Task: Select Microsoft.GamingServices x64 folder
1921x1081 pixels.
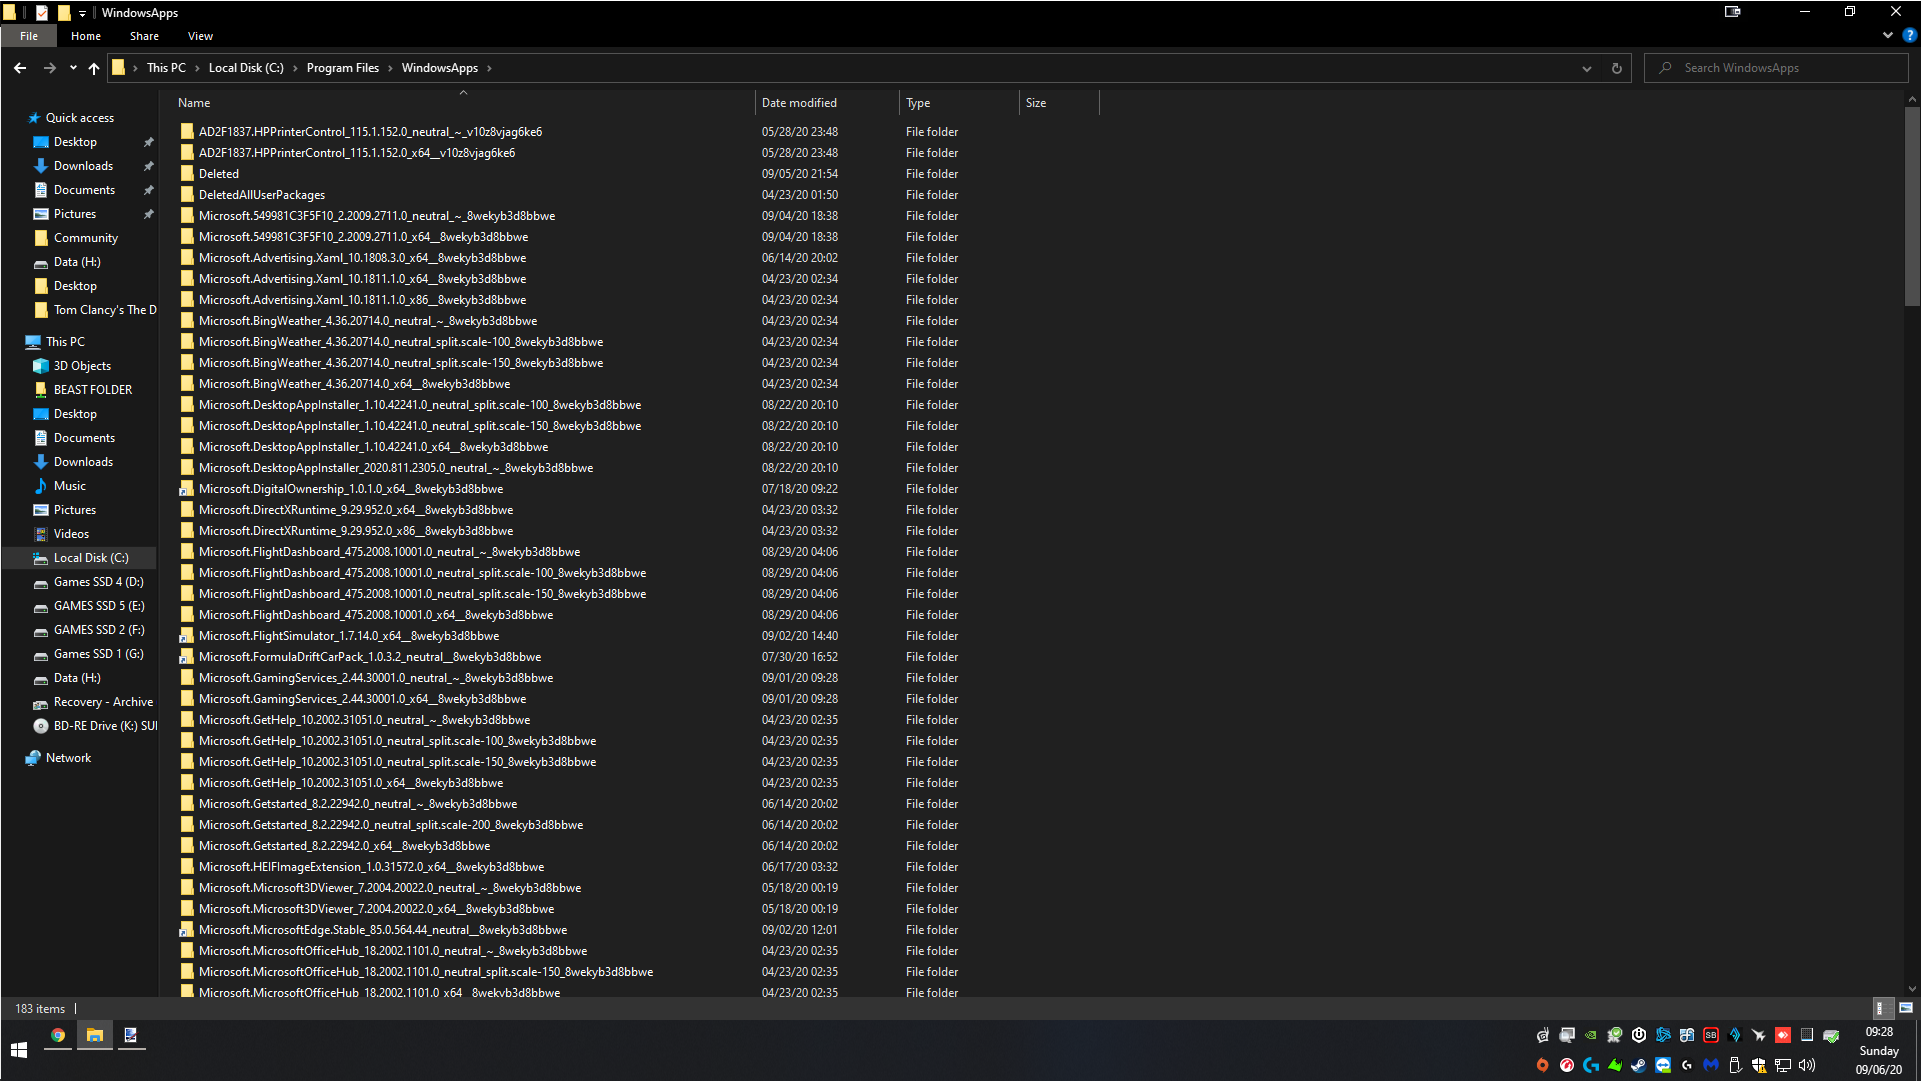Action: pyautogui.click(x=362, y=699)
